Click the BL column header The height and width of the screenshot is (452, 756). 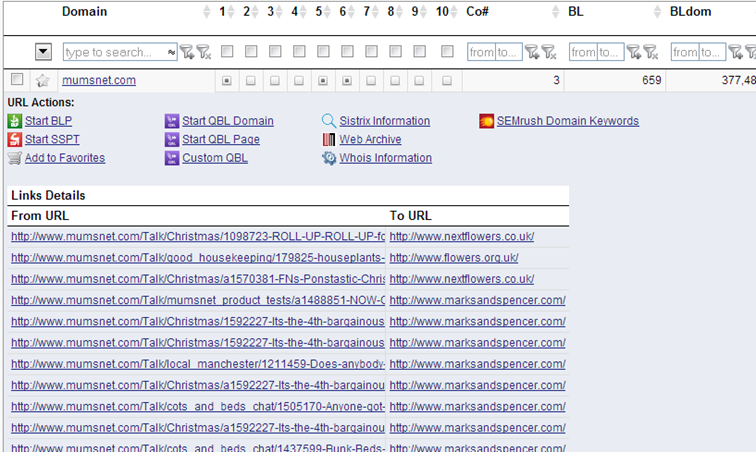(576, 12)
